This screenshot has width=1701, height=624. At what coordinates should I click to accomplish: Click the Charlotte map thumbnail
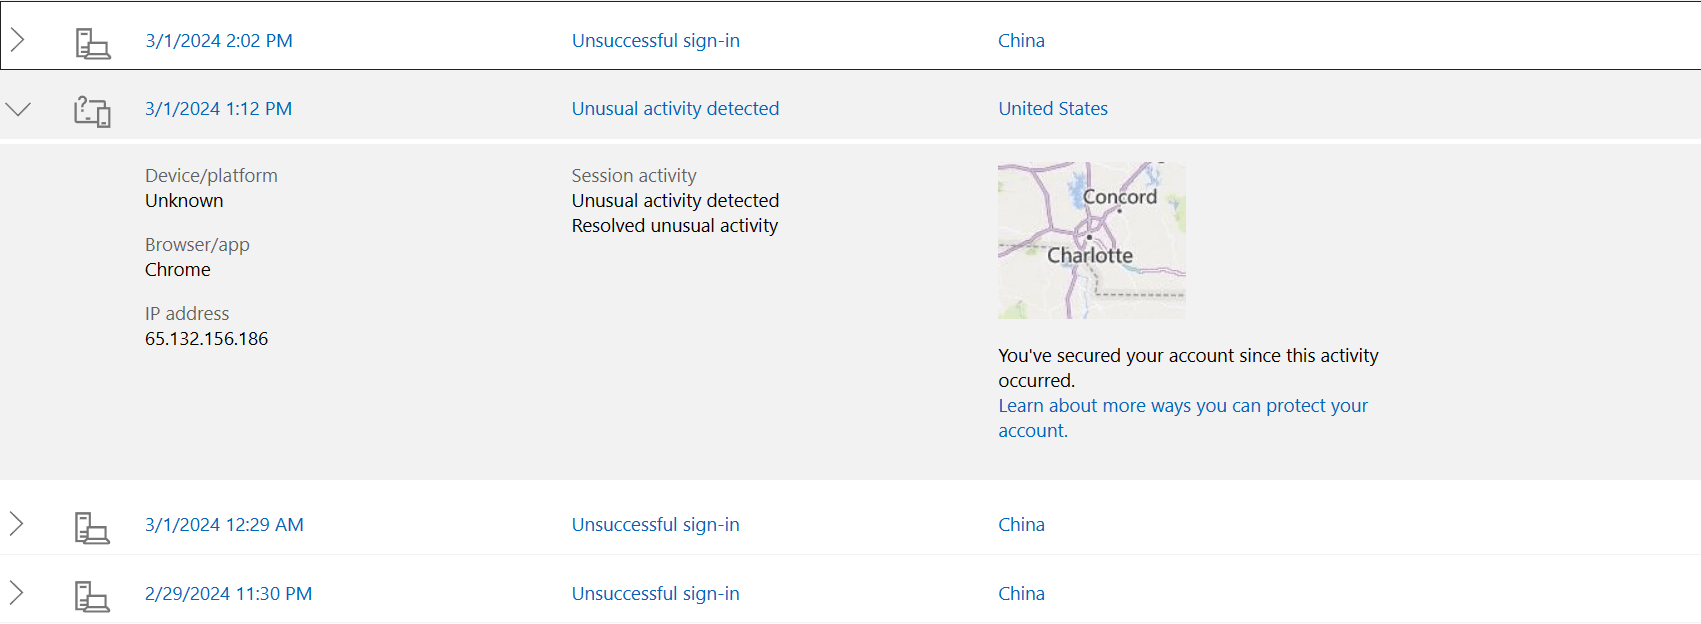pos(1091,240)
